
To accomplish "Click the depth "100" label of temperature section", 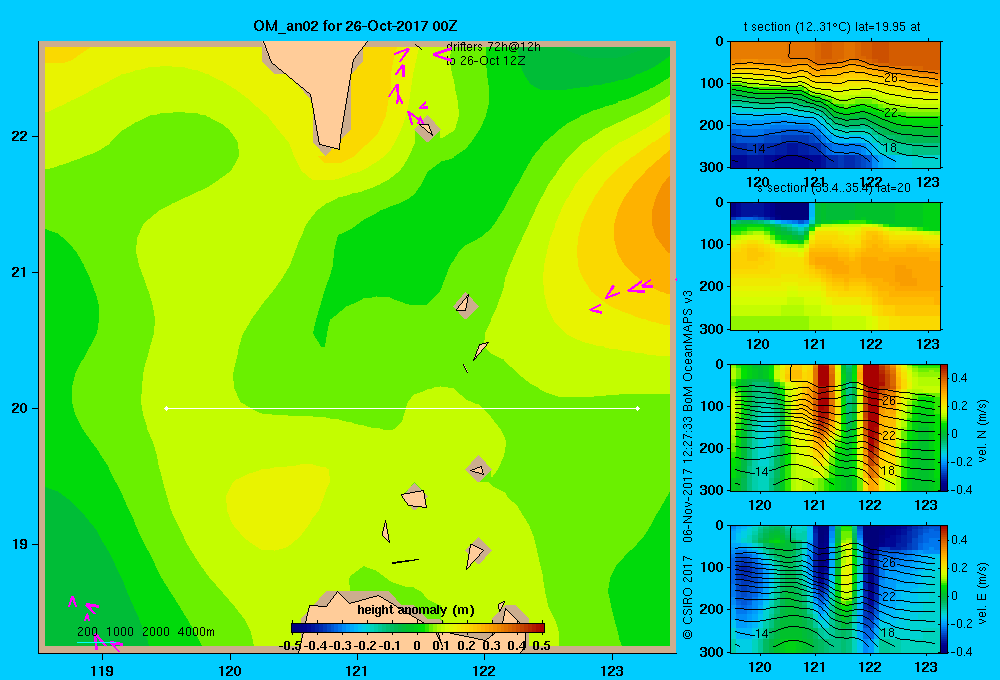I will pyautogui.click(x=714, y=83).
